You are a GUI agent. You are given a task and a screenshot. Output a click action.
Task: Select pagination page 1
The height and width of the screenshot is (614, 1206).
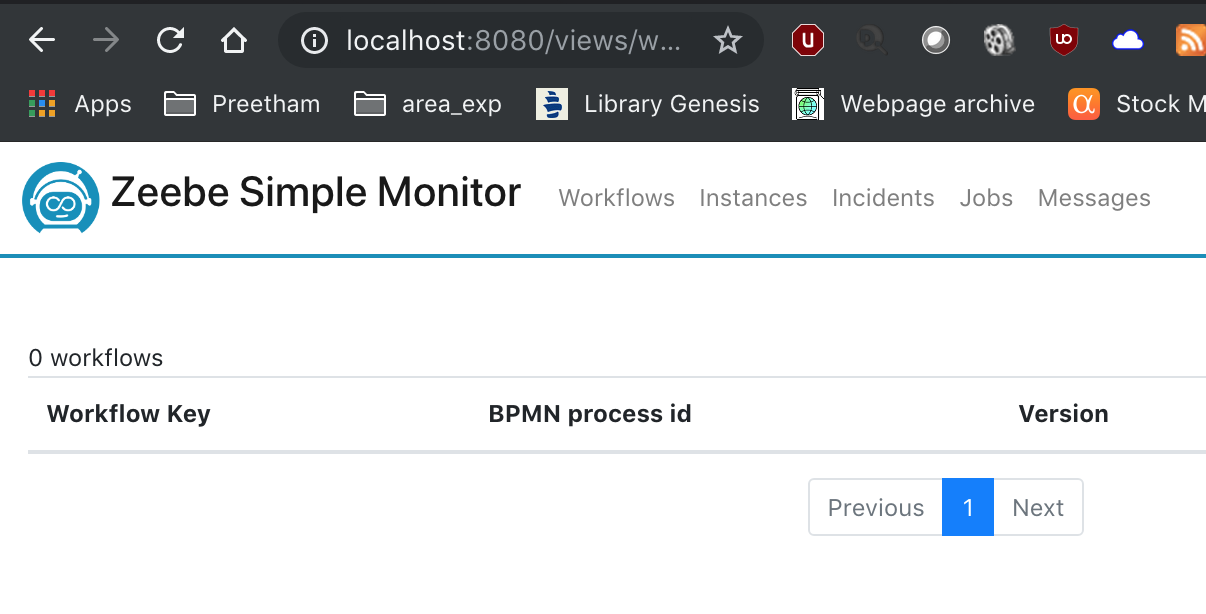click(967, 507)
